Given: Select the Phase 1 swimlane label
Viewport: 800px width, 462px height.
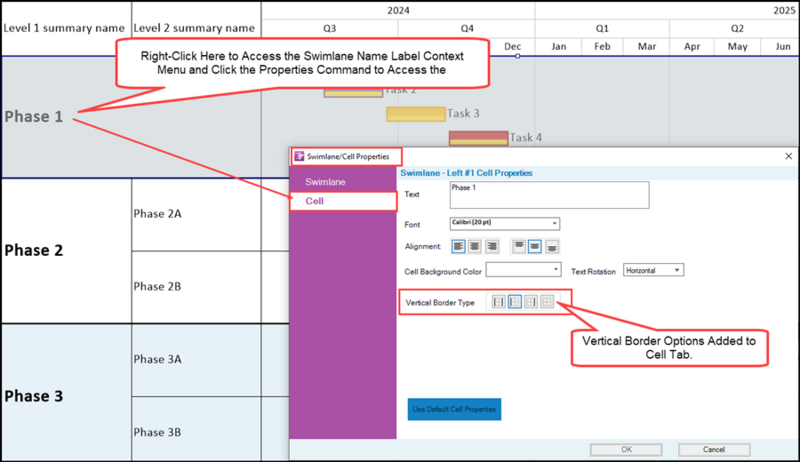Looking at the screenshot, I should pyautogui.click(x=34, y=116).
